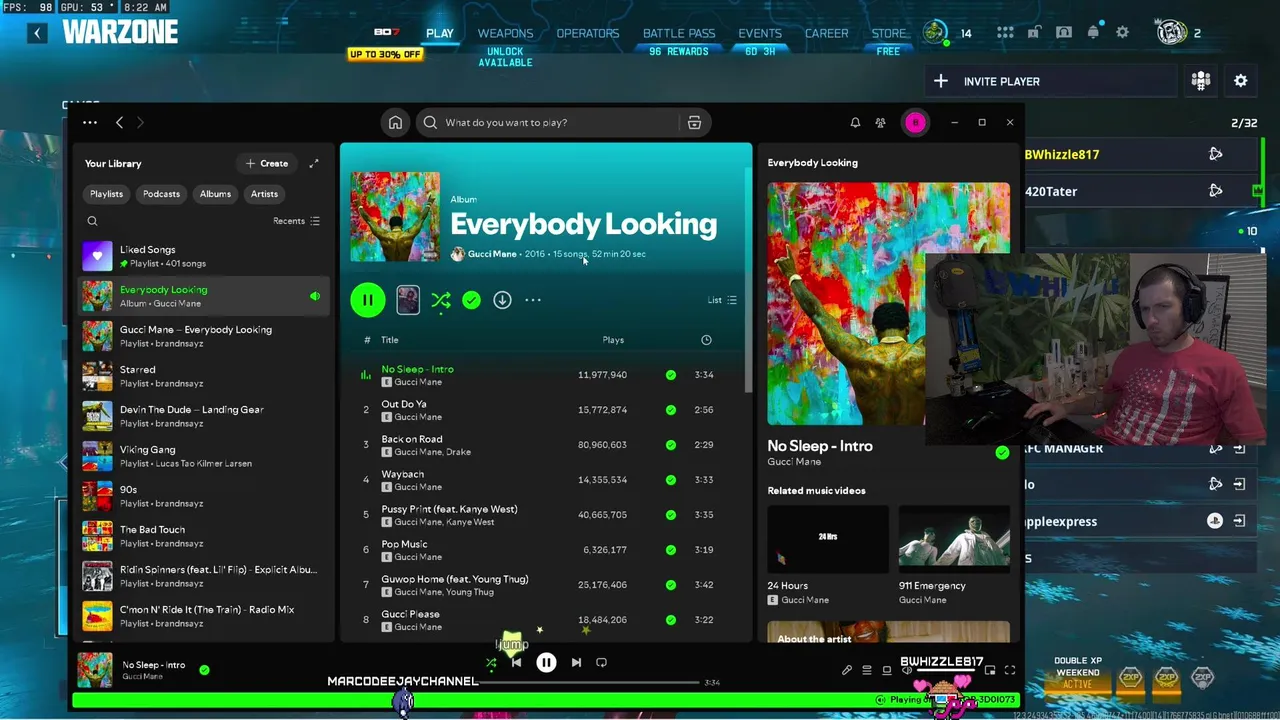Open Warzone EVENTS tab
Image resolution: width=1280 pixels, height=720 pixels.
pyautogui.click(x=760, y=34)
